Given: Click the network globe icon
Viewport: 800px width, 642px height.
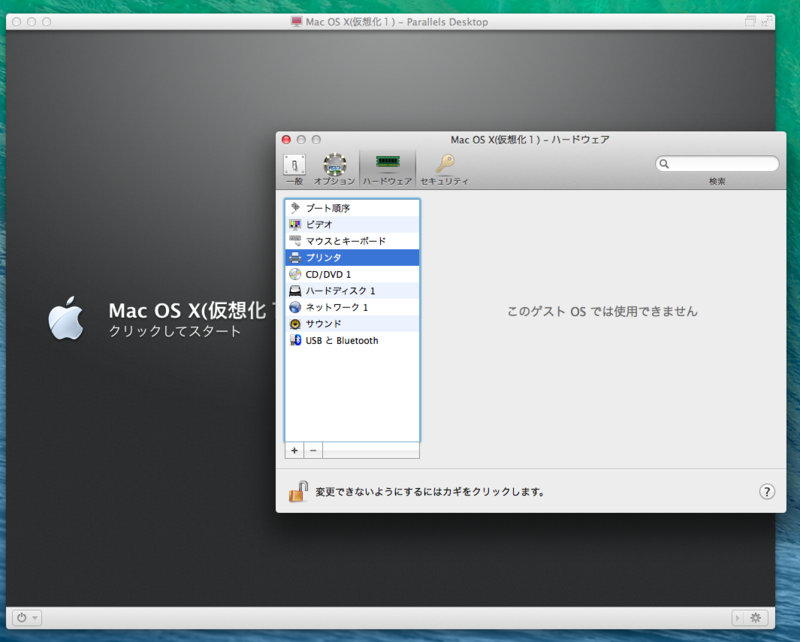Looking at the screenshot, I should [x=295, y=307].
